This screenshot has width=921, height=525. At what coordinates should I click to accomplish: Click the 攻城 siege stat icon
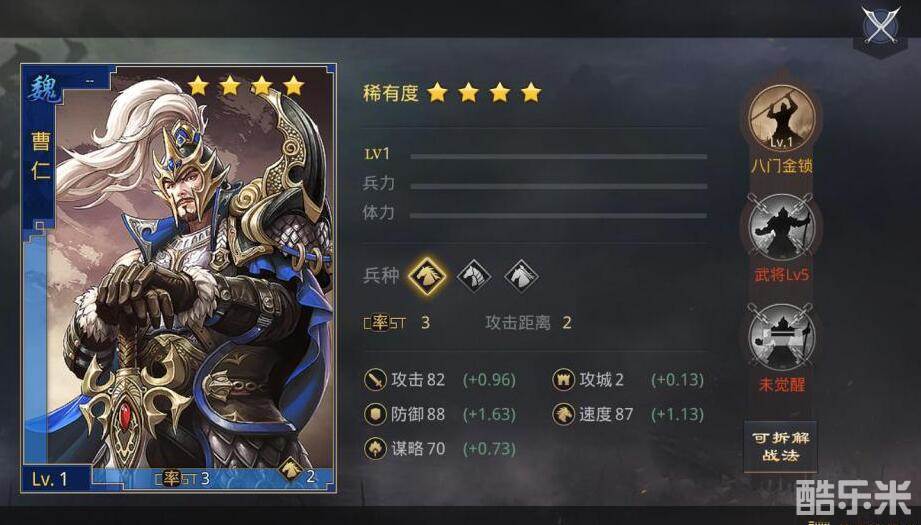563,379
